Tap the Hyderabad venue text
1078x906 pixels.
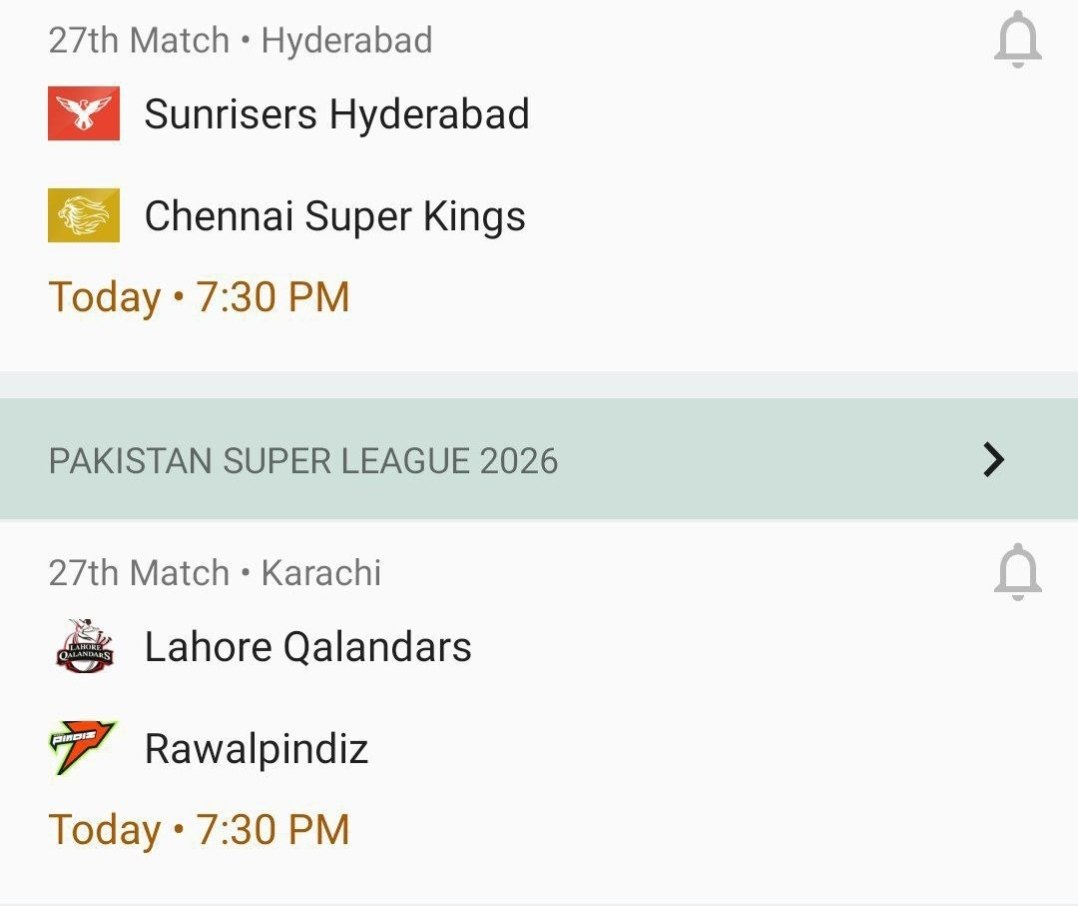[x=347, y=41]
